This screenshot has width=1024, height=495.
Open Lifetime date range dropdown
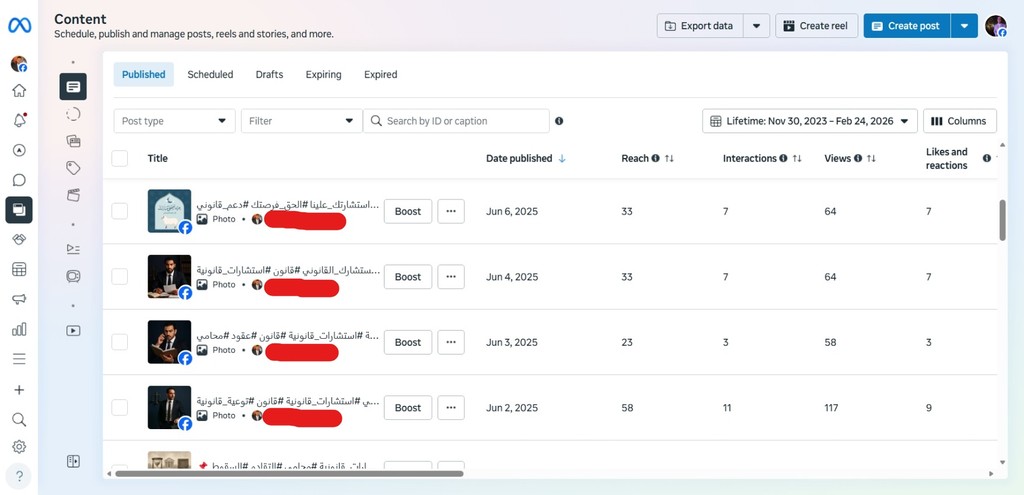click(x=810, y=121)
